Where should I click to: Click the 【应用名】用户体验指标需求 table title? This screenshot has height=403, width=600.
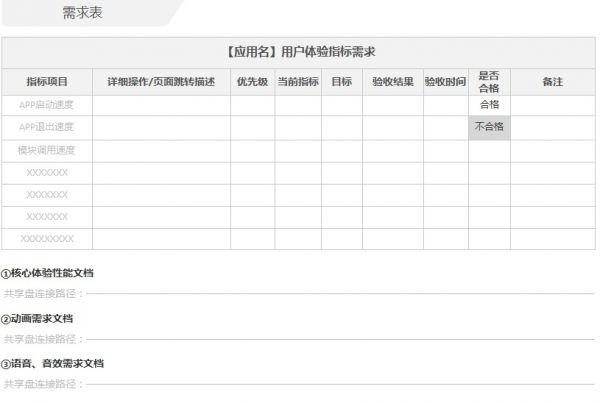point(300,51)
